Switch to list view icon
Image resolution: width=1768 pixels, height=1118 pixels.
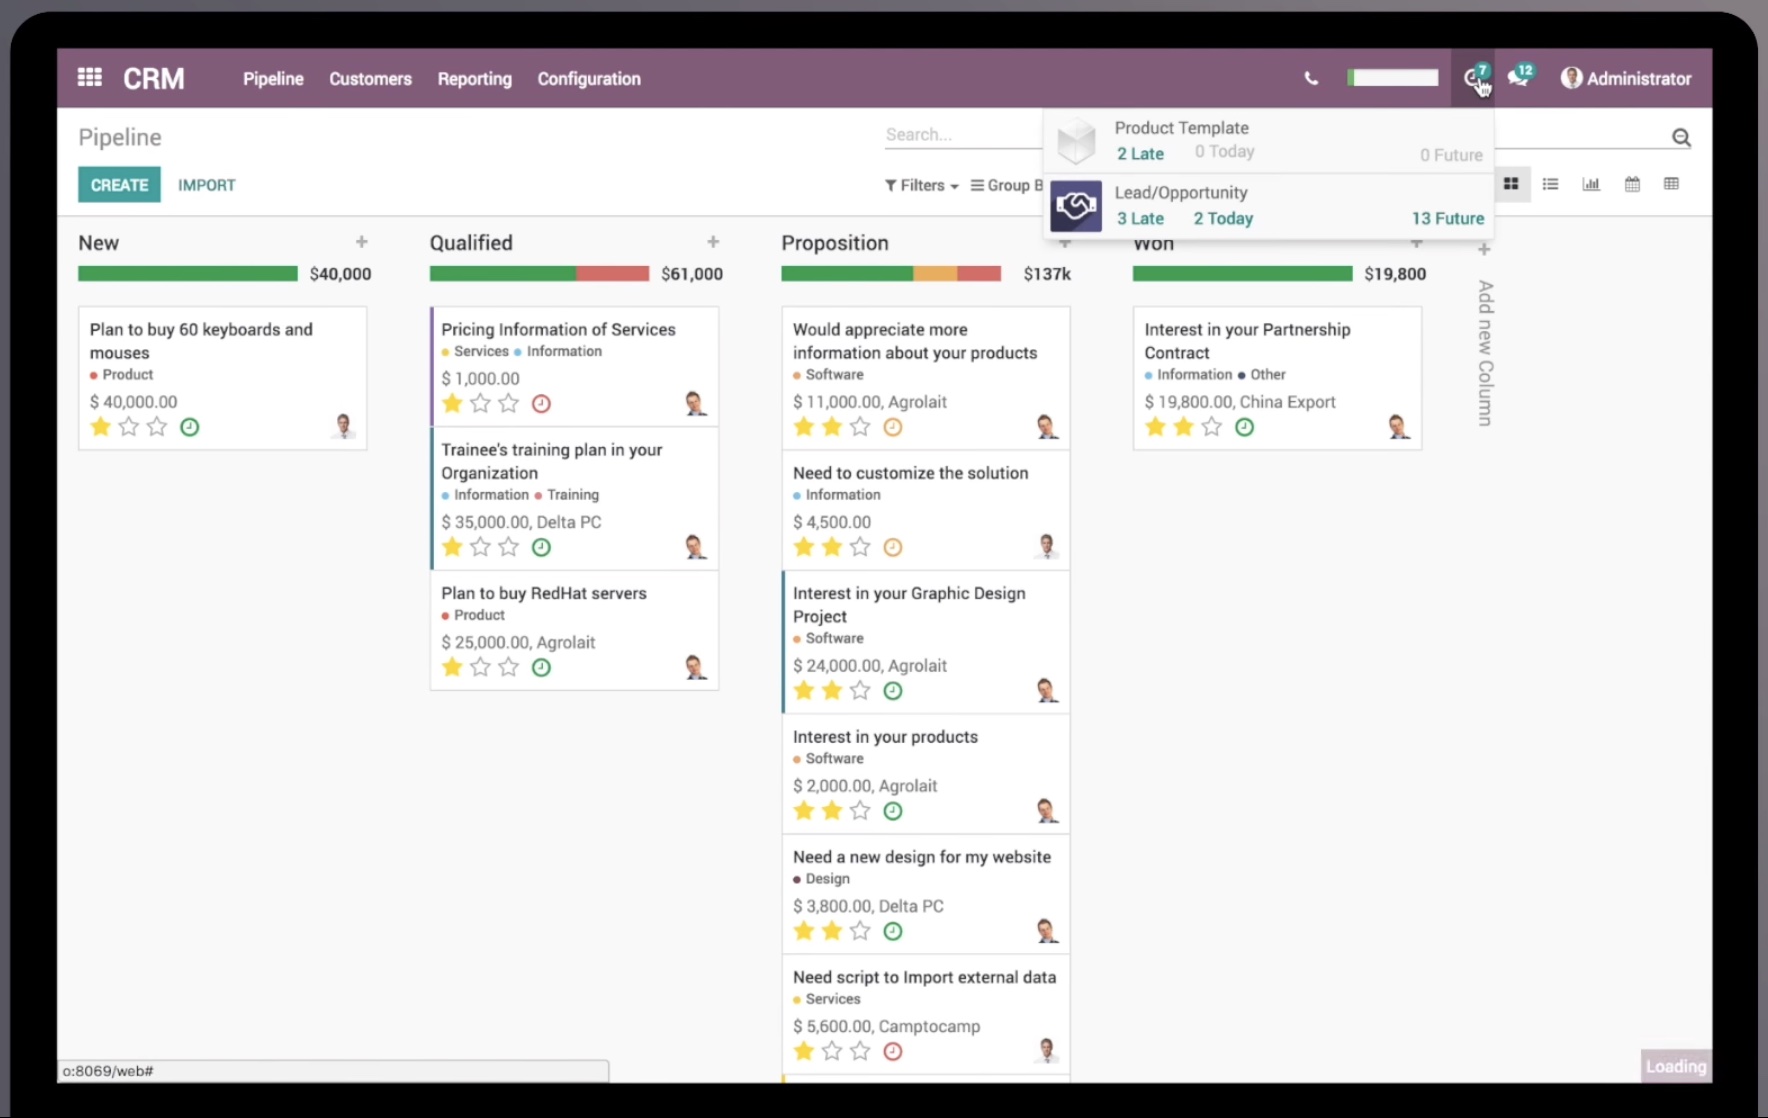1550,184
